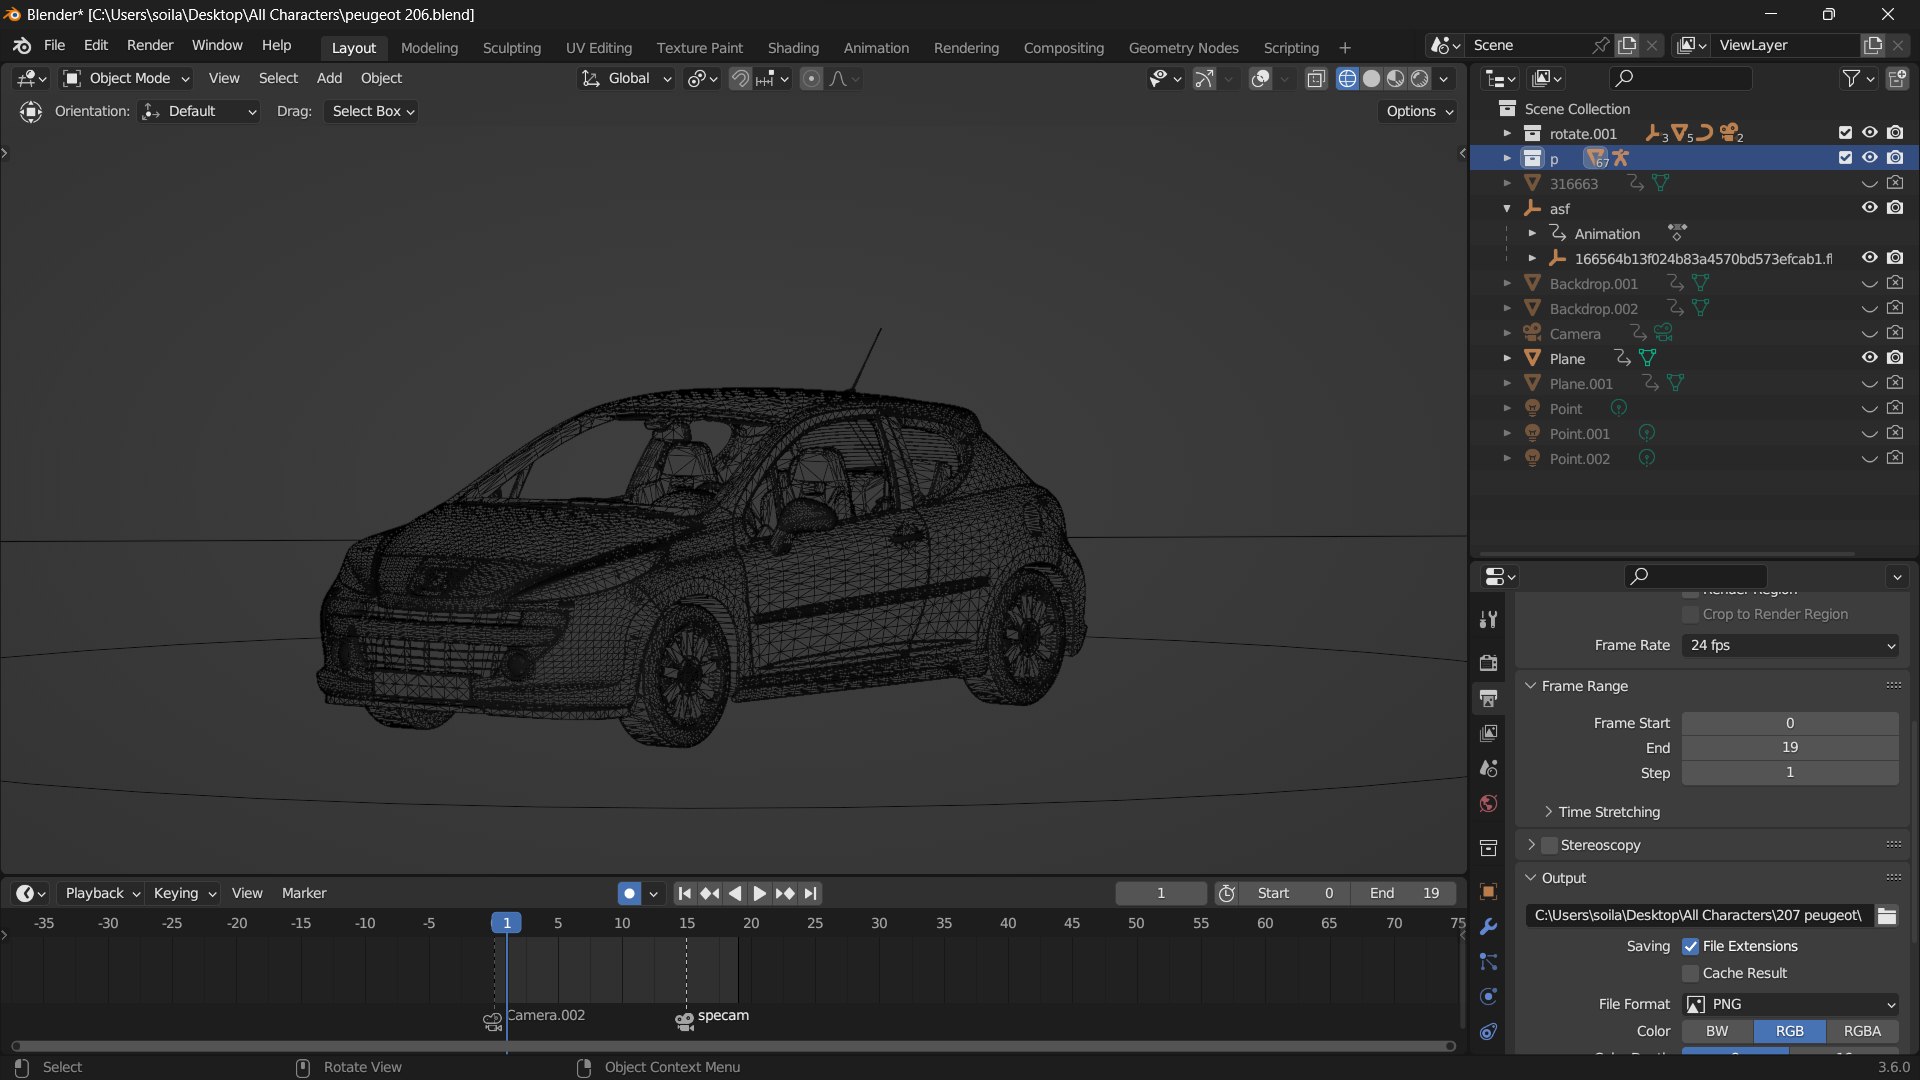Viewport: 1920px width, 1080px height.
Task: Open the Object Constraints properties tab
Action: coord(1488,1032)
